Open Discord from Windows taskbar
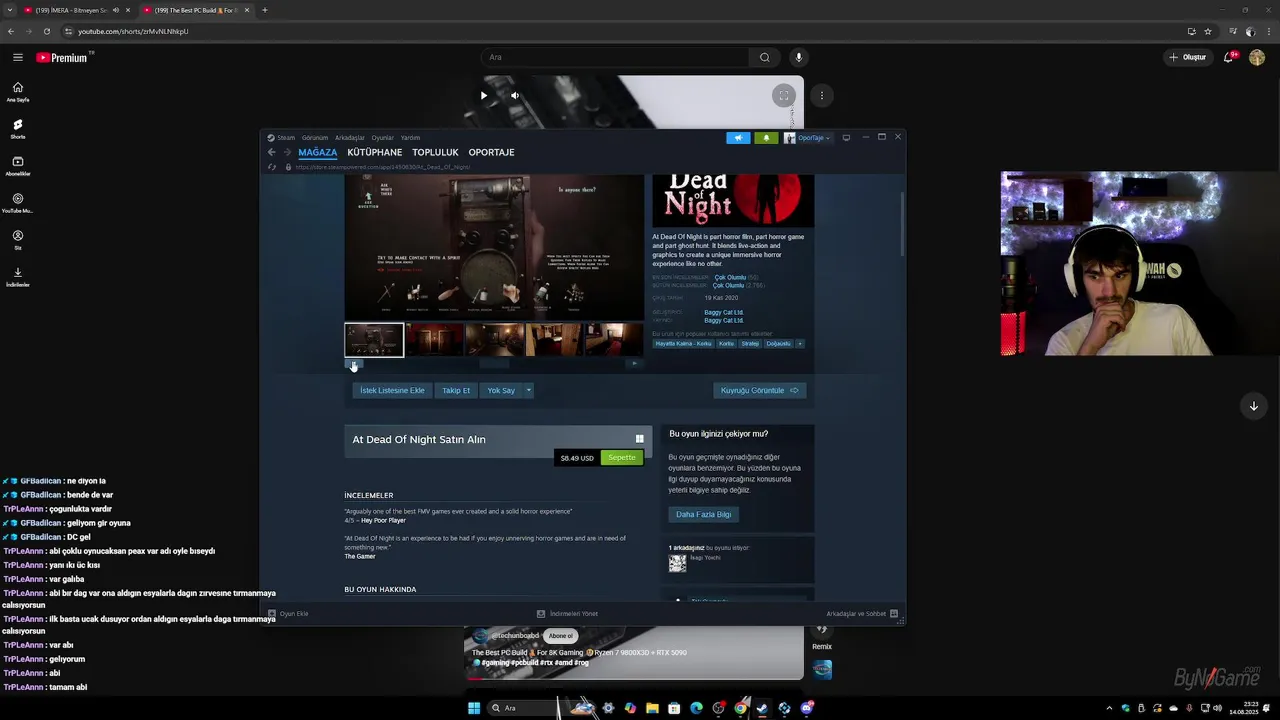 pos(806,708)
